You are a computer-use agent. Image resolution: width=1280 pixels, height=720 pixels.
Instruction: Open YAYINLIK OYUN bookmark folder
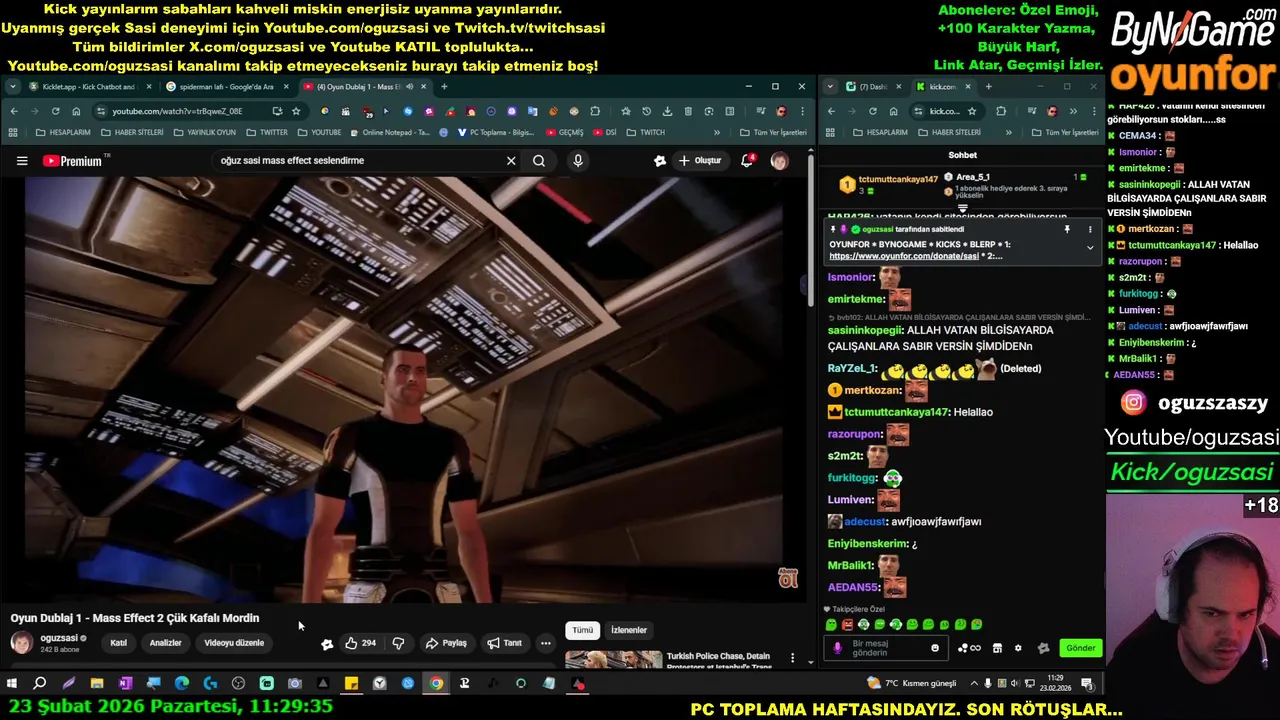[x=204, y=132]
